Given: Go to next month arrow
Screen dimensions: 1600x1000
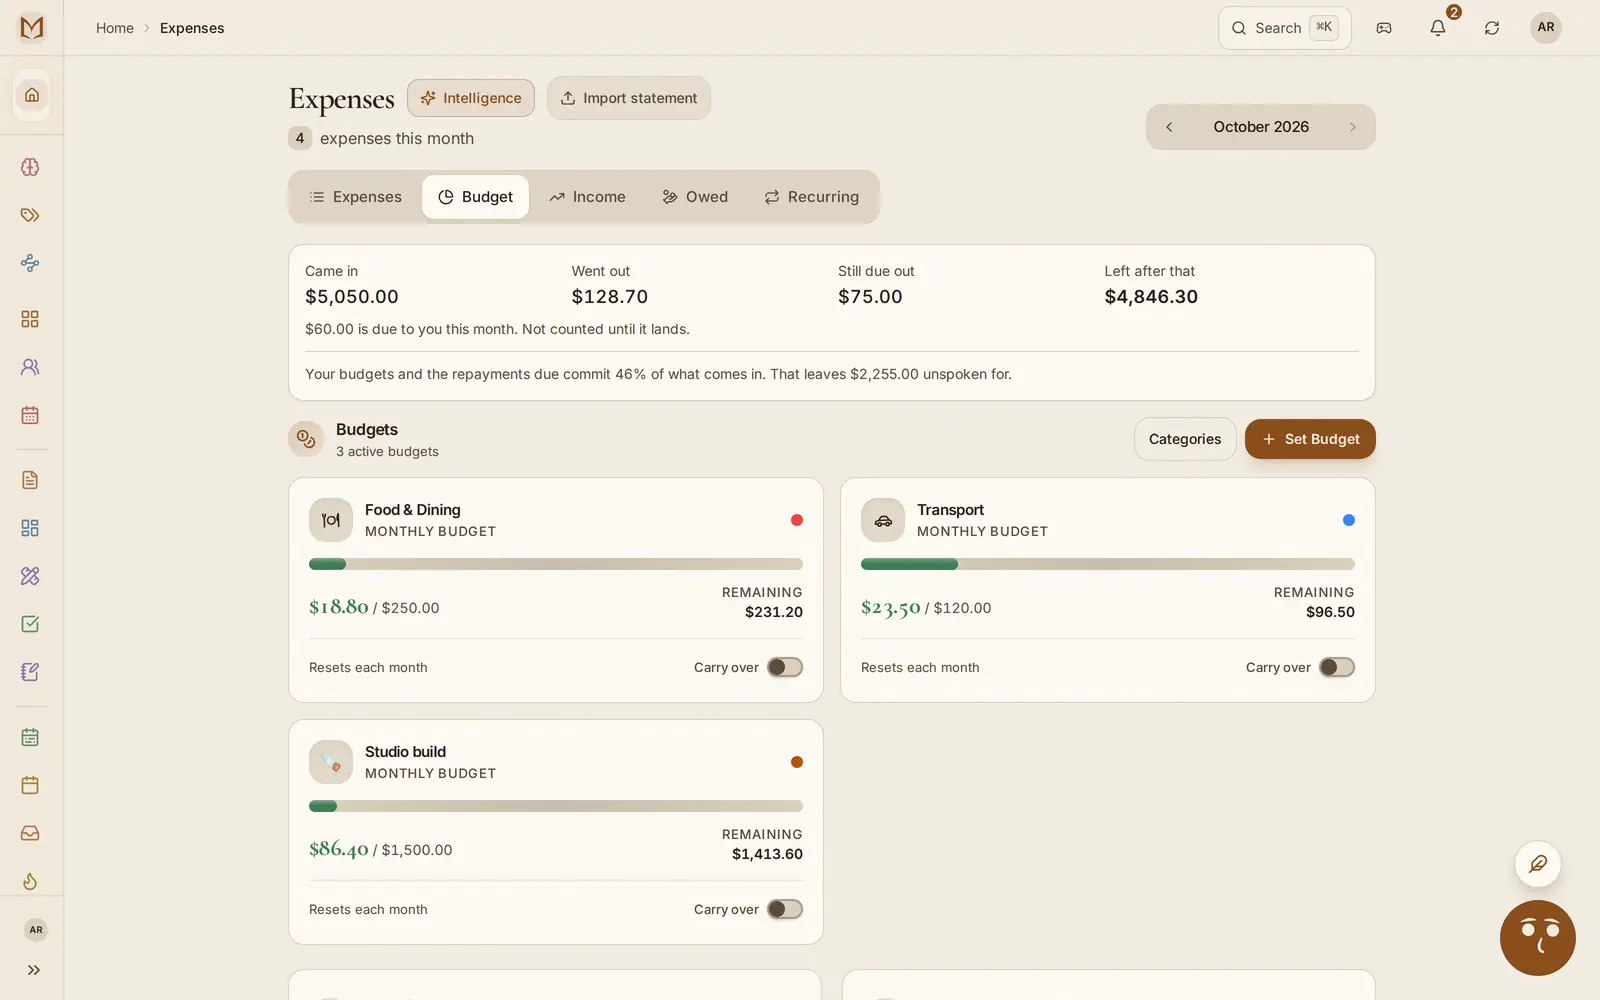Looking at the screenshot, I should tap(1353, 127).
